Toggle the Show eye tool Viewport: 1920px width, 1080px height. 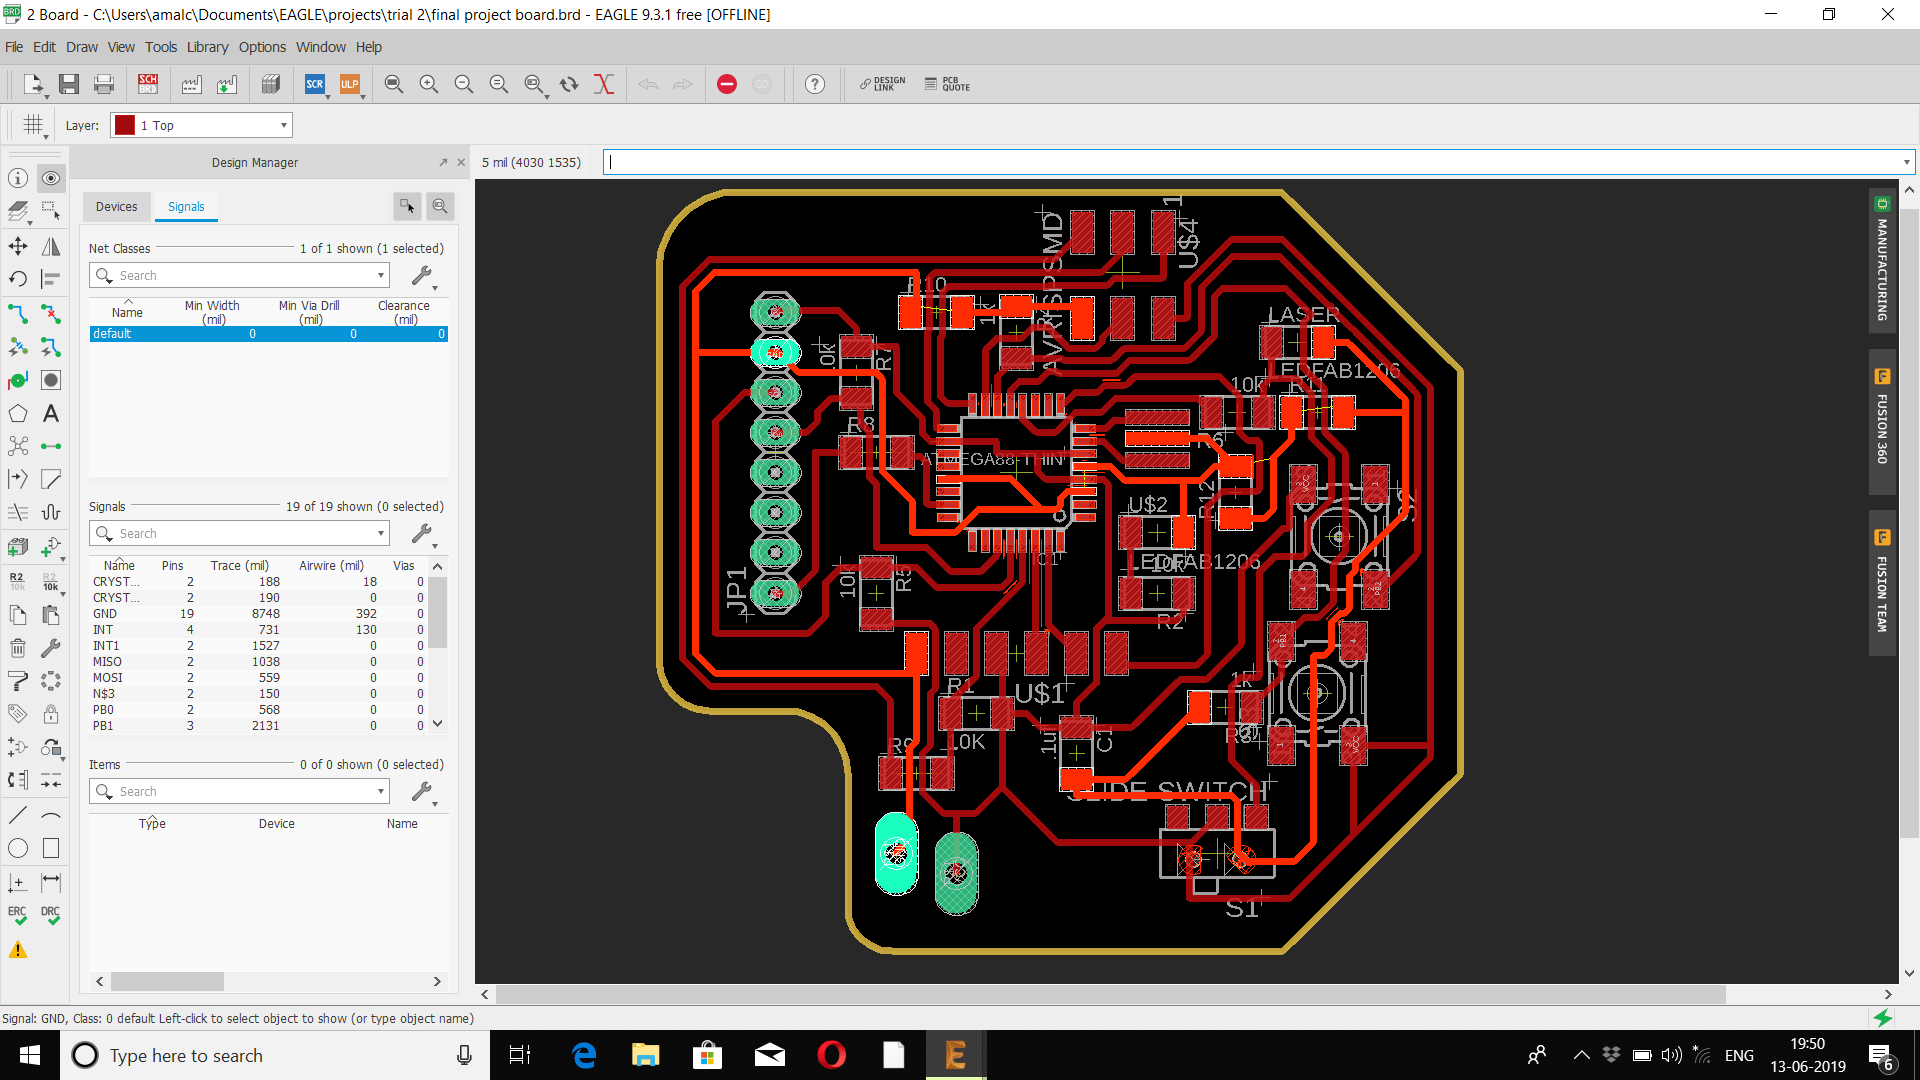point(51,178)
